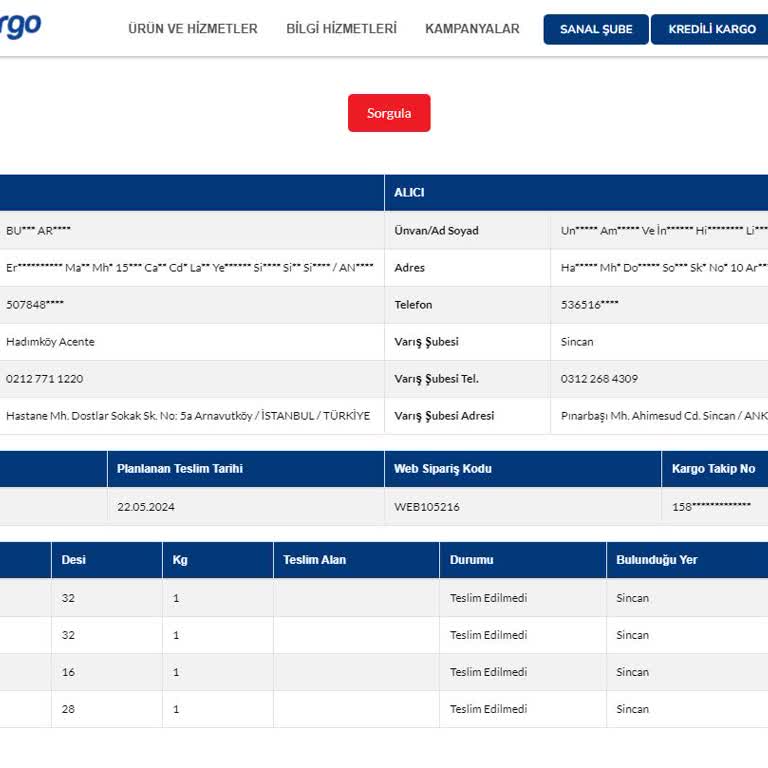The width and height of the screenshot is (768, 768).
Task: Click departure branch phone 0212 771 1220
Action: pyautogui.click(x=45, y=379)
